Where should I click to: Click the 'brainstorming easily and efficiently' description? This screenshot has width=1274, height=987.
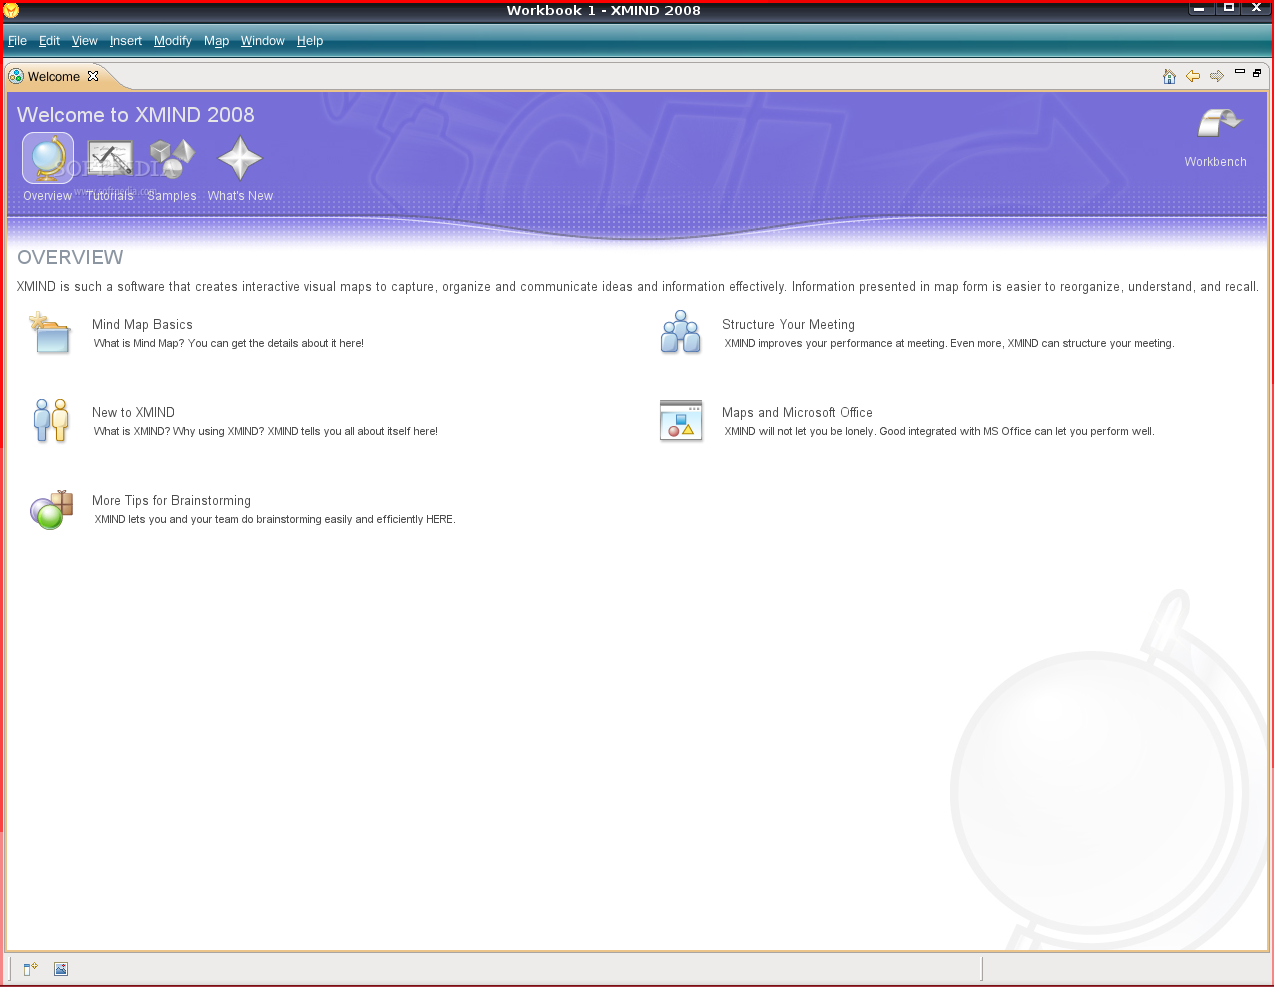pos(275,519)
